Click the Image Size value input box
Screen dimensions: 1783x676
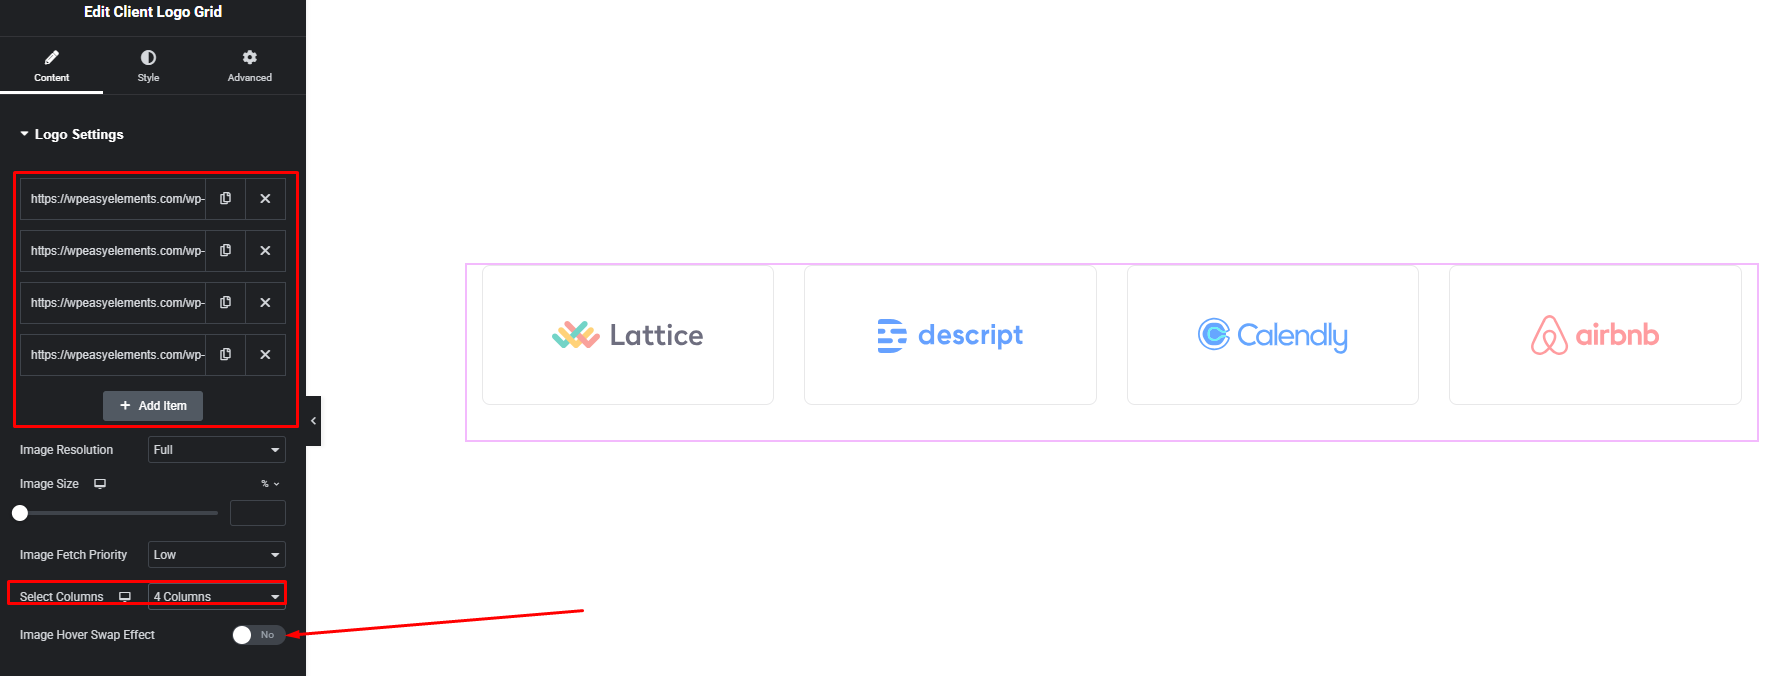257,513
